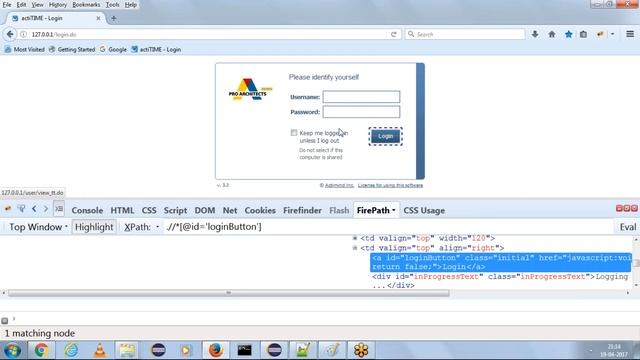Check the Keep me logged in checkbox
The image size is (640, 360).
click(x=294, y=133)
